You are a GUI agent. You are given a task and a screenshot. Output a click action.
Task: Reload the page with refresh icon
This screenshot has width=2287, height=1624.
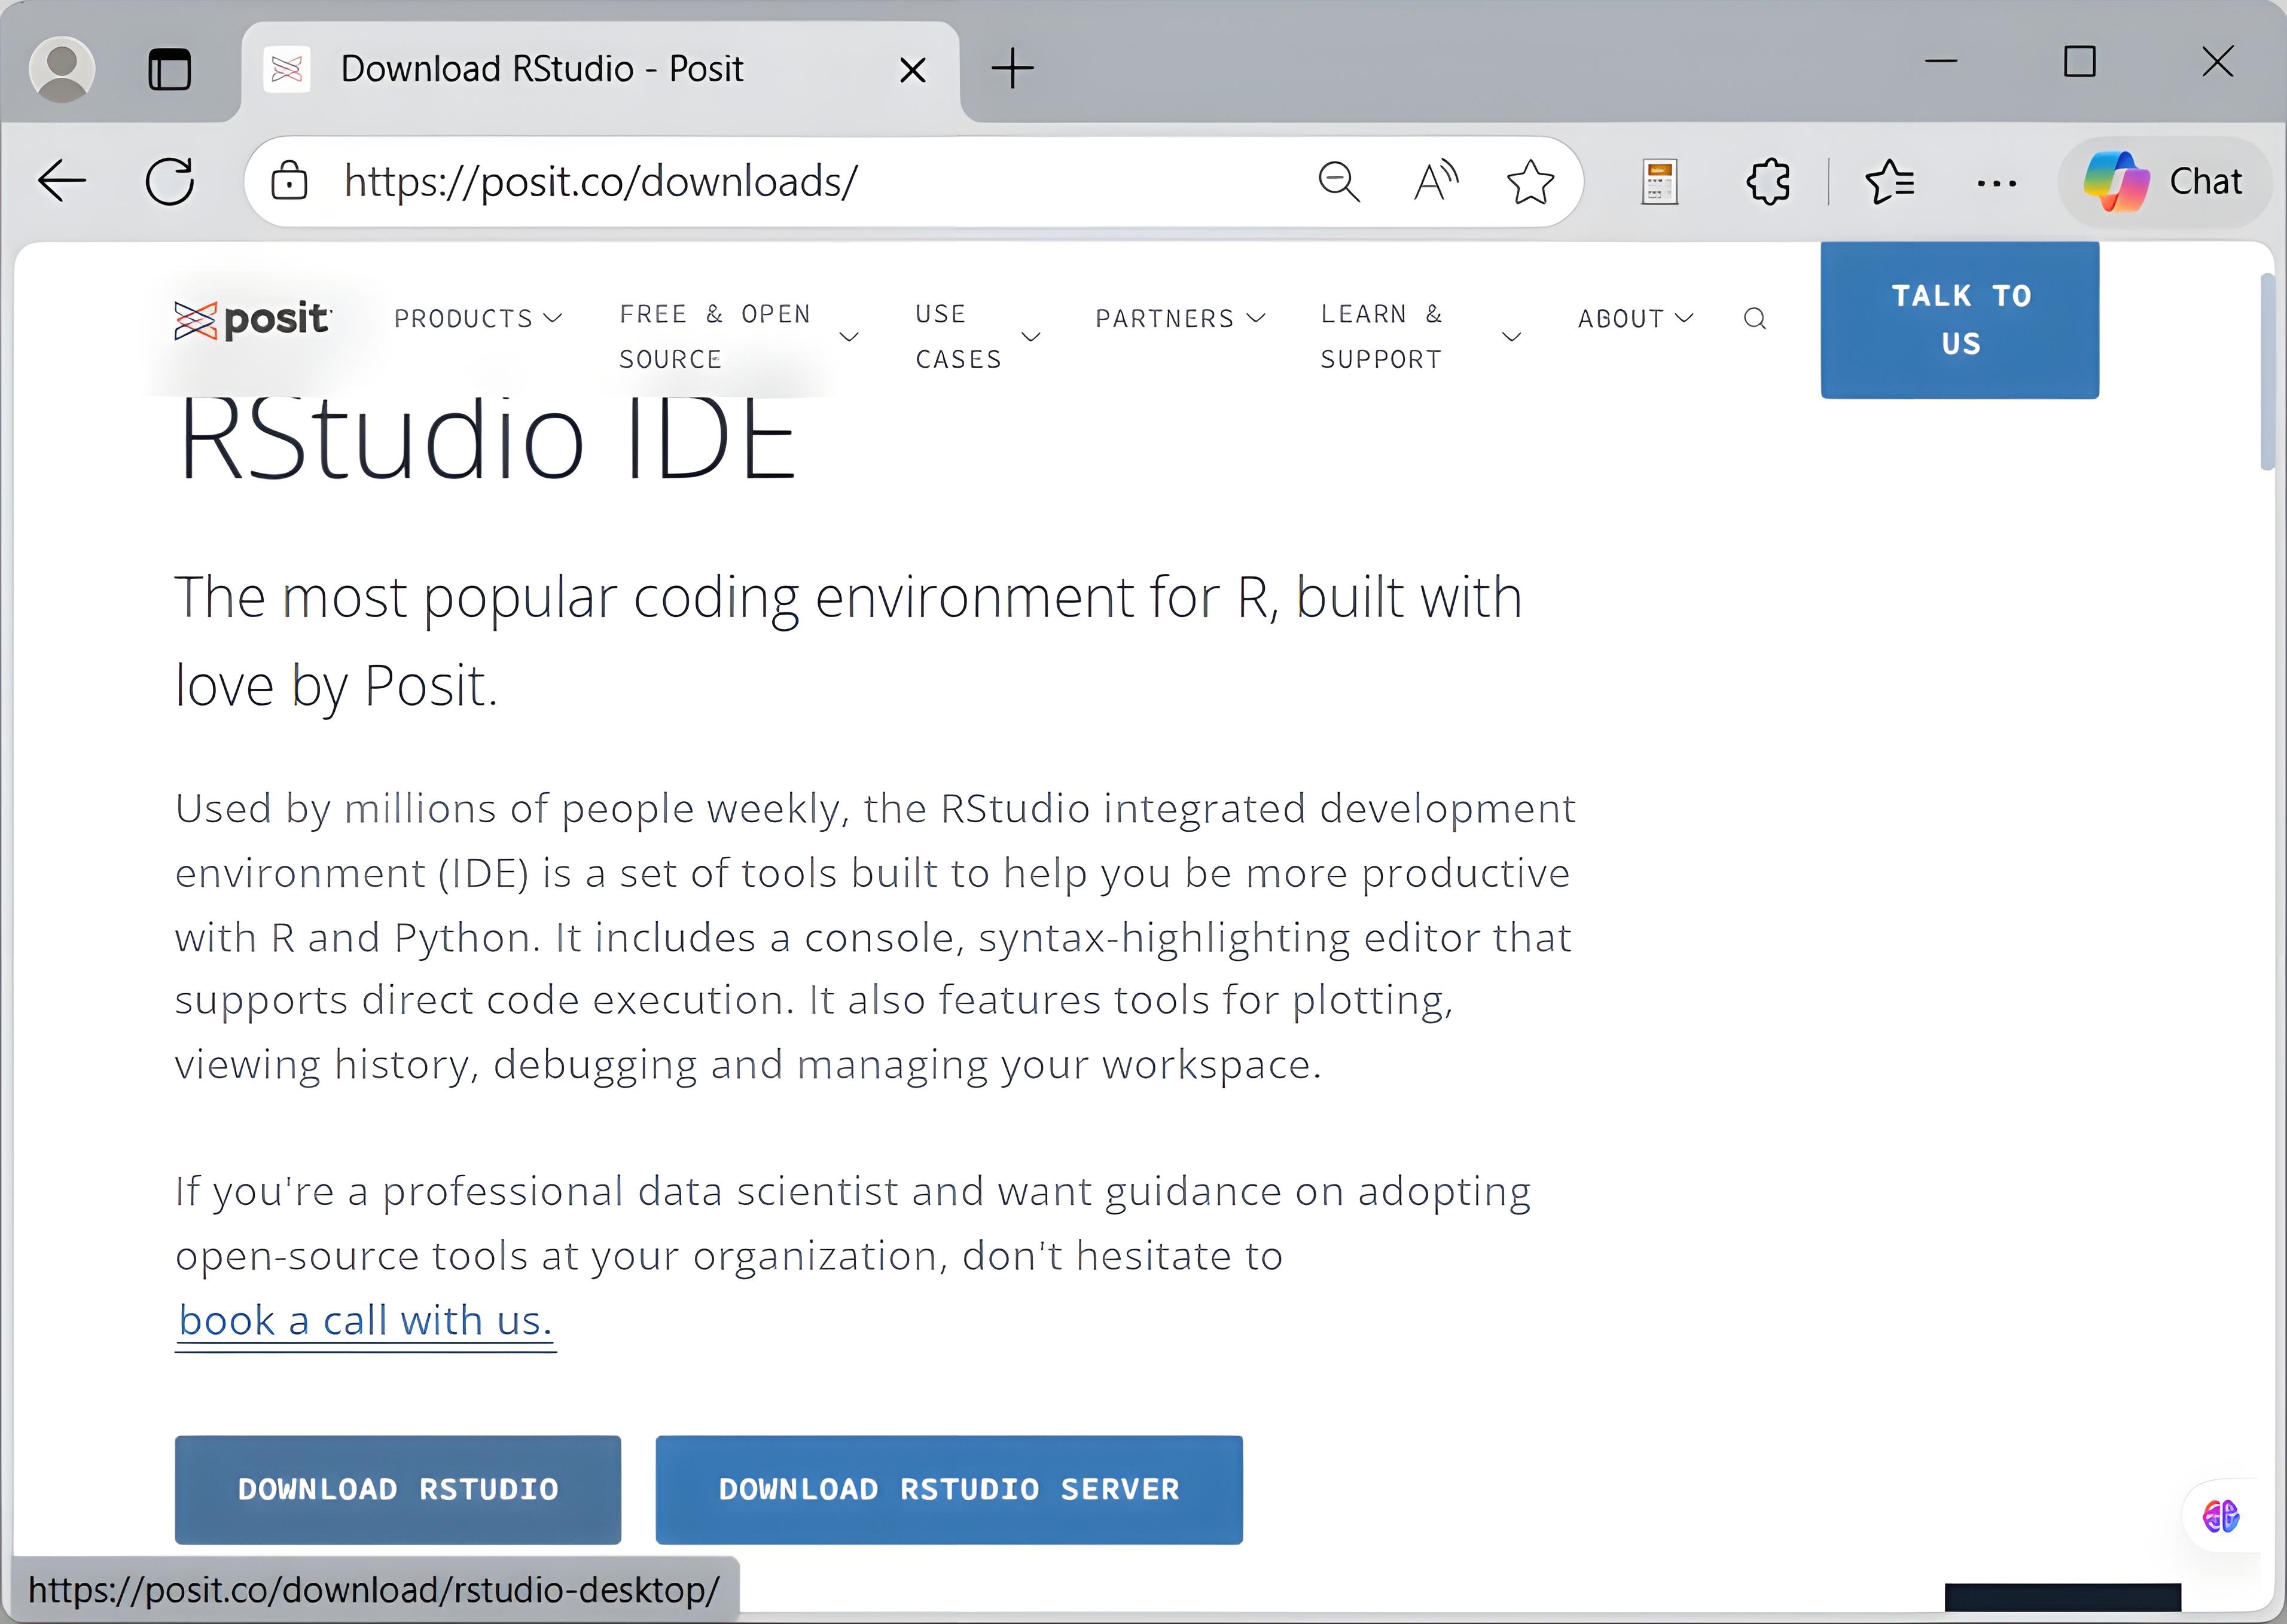click(170, 181)
